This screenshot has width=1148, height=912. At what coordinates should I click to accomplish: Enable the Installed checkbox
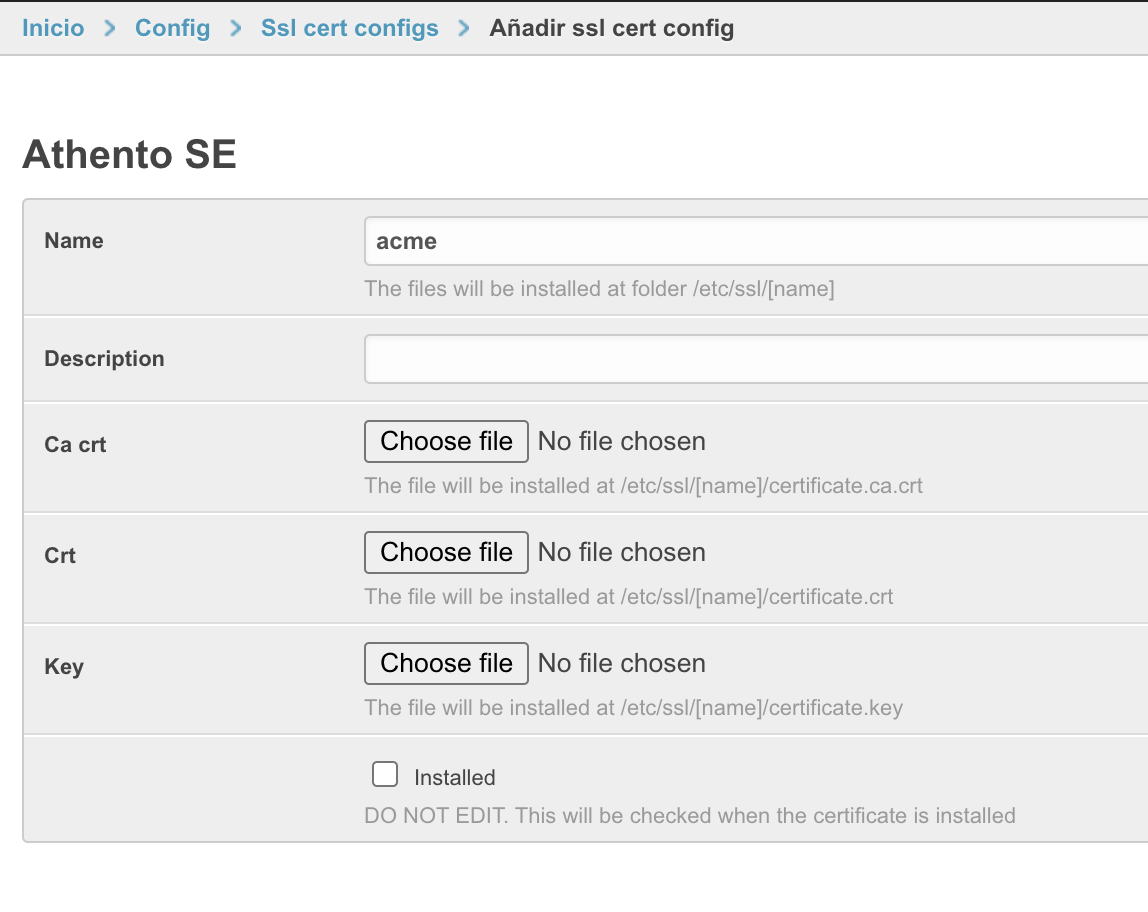tap(385, 775)
